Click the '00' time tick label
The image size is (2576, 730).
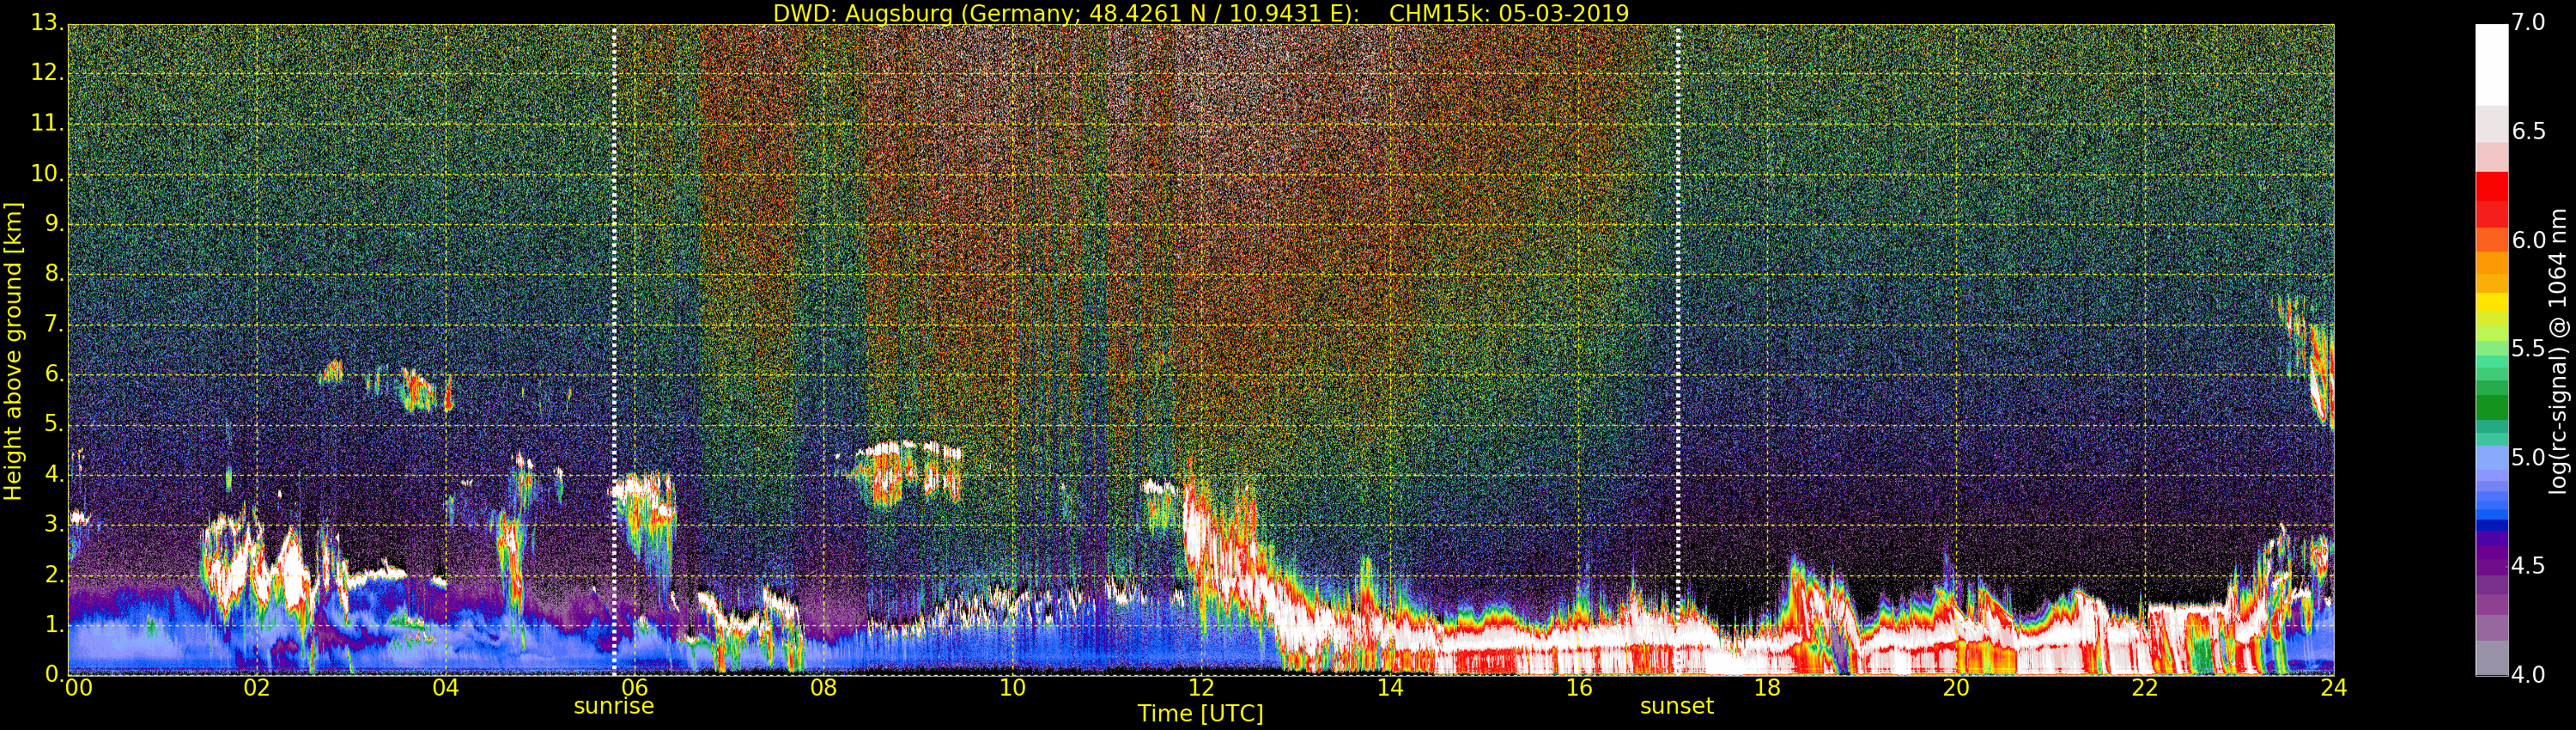tap(78, 687)
